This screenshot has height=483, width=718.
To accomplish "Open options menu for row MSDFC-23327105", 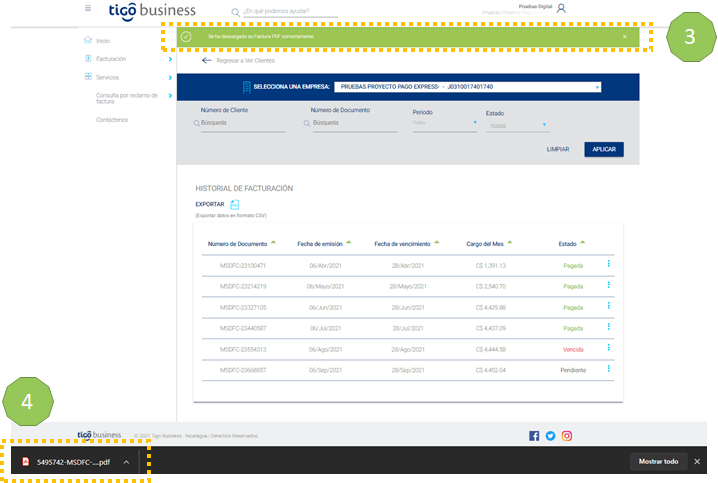I will (x=609, y=305).
